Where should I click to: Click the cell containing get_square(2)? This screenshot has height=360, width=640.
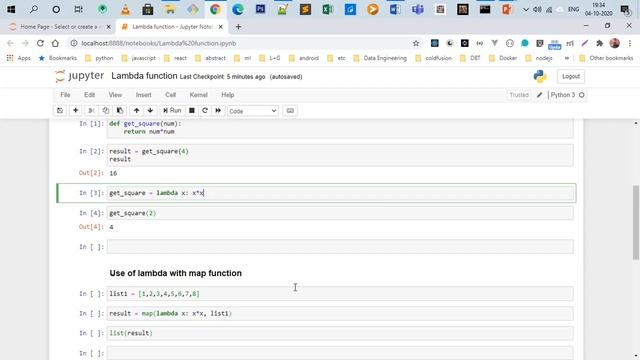(x=340, y=213)
